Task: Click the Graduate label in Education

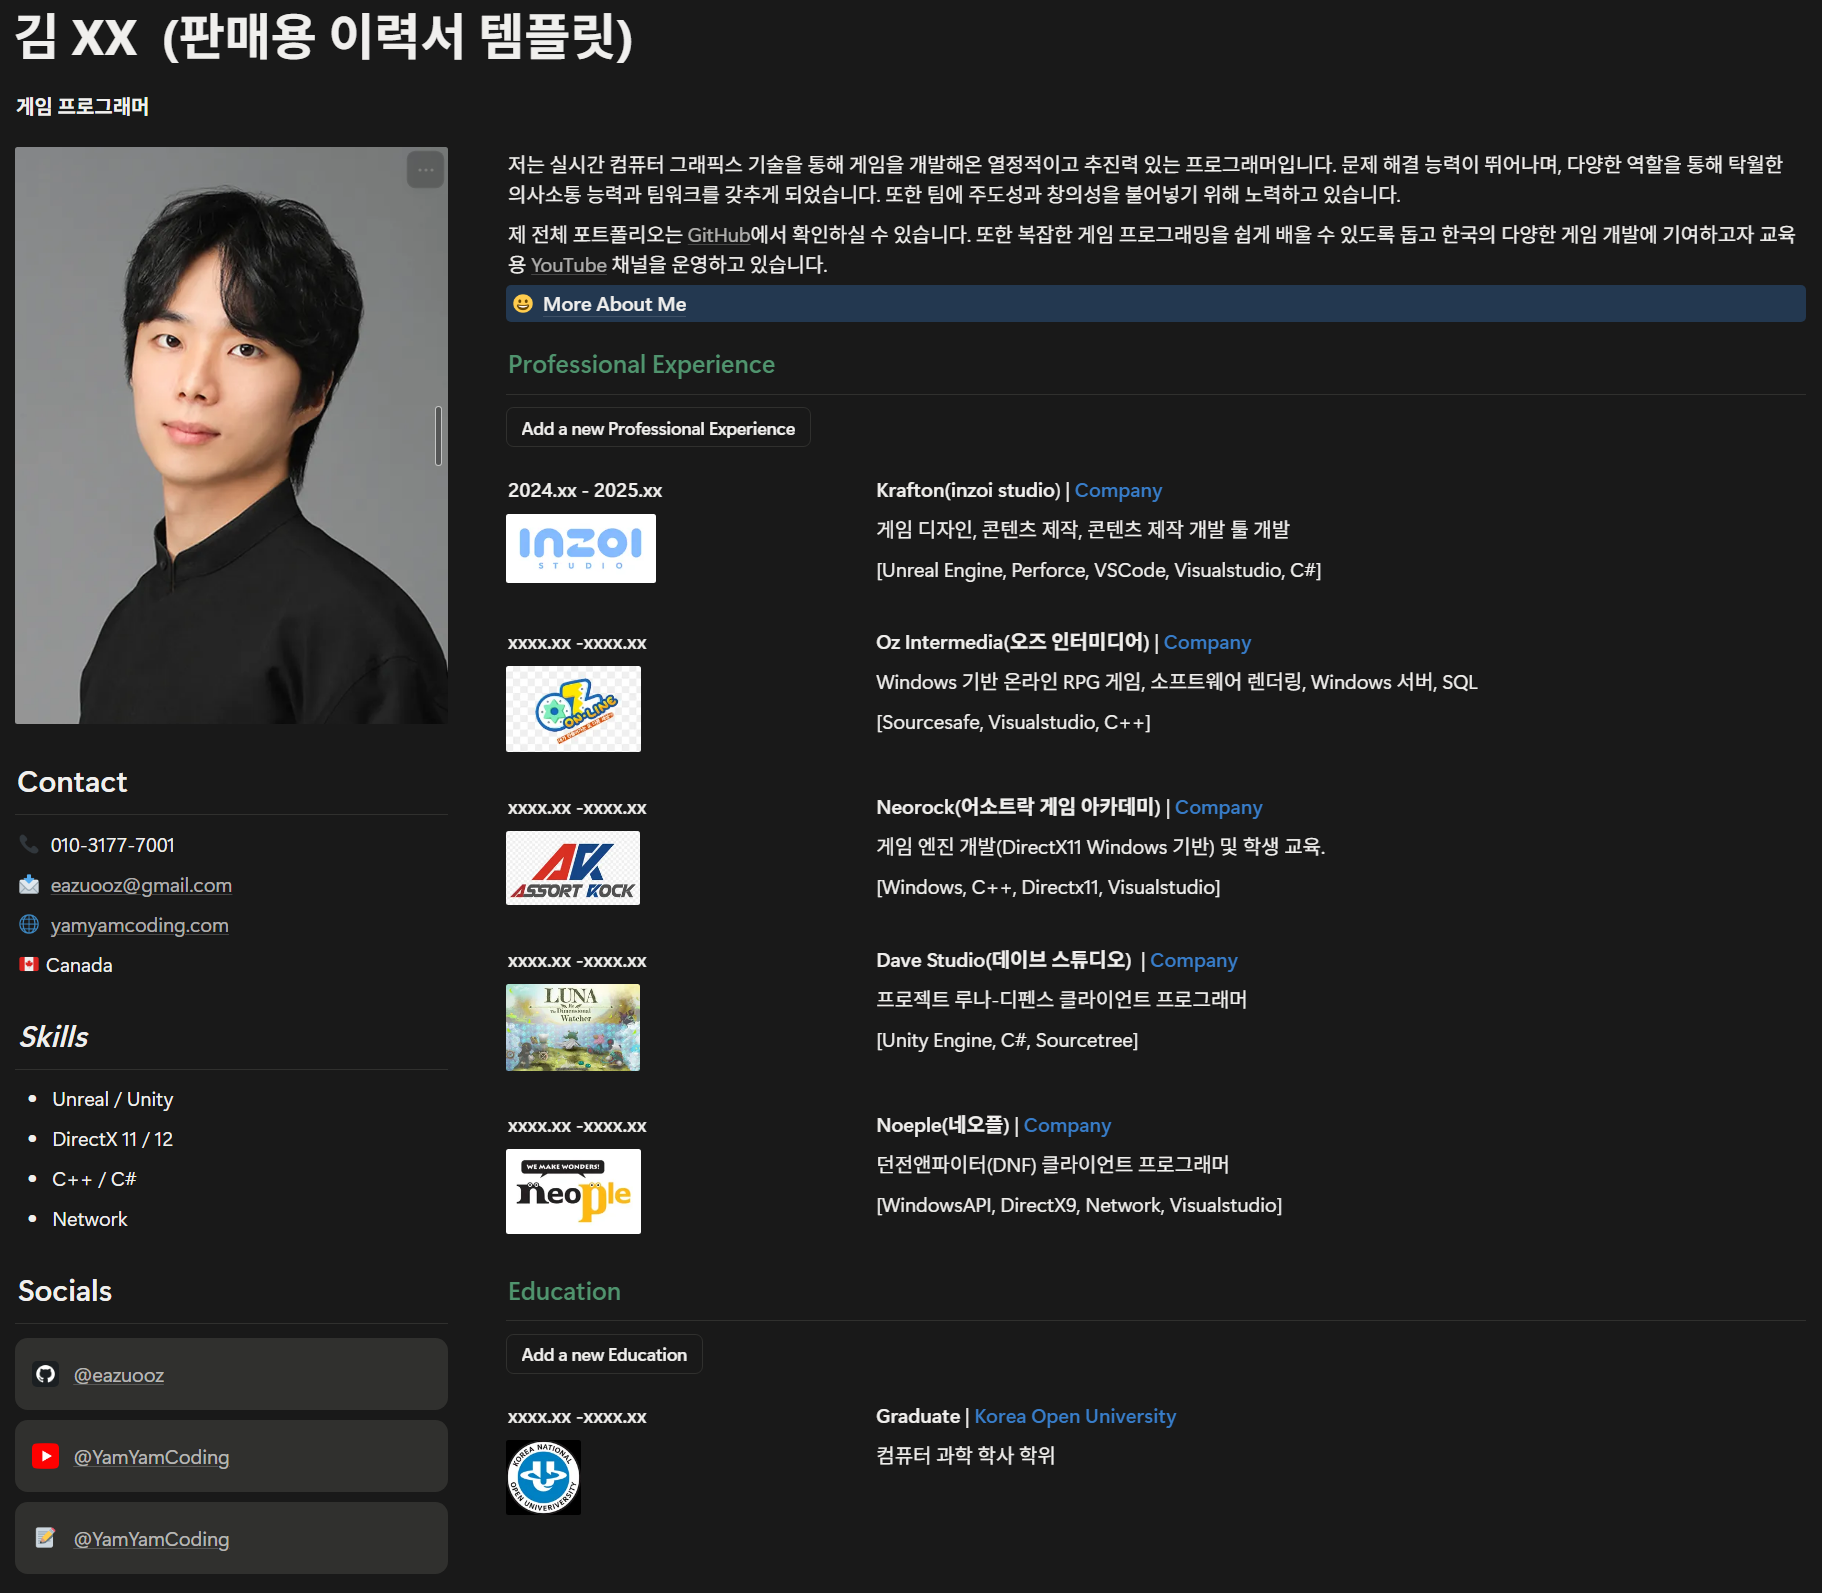Action: click(918, 1416)
